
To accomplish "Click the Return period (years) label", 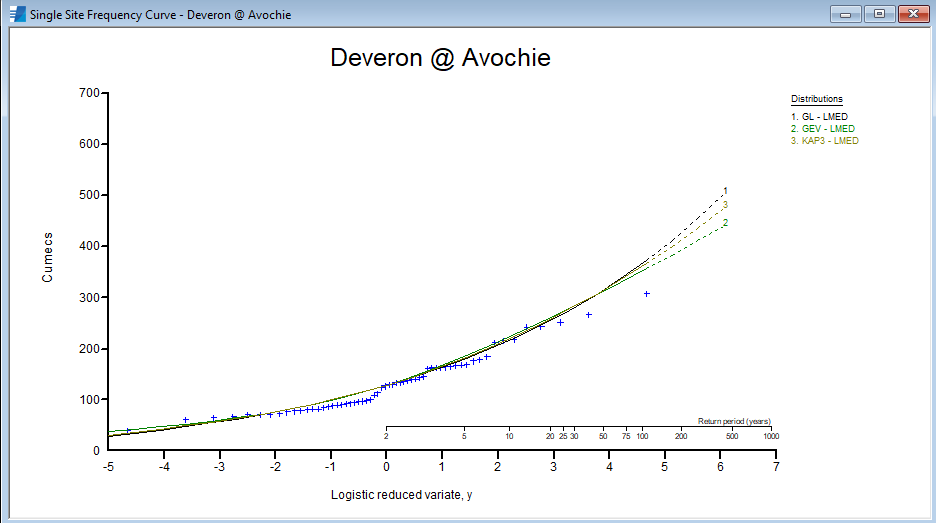I will (734, 421).
